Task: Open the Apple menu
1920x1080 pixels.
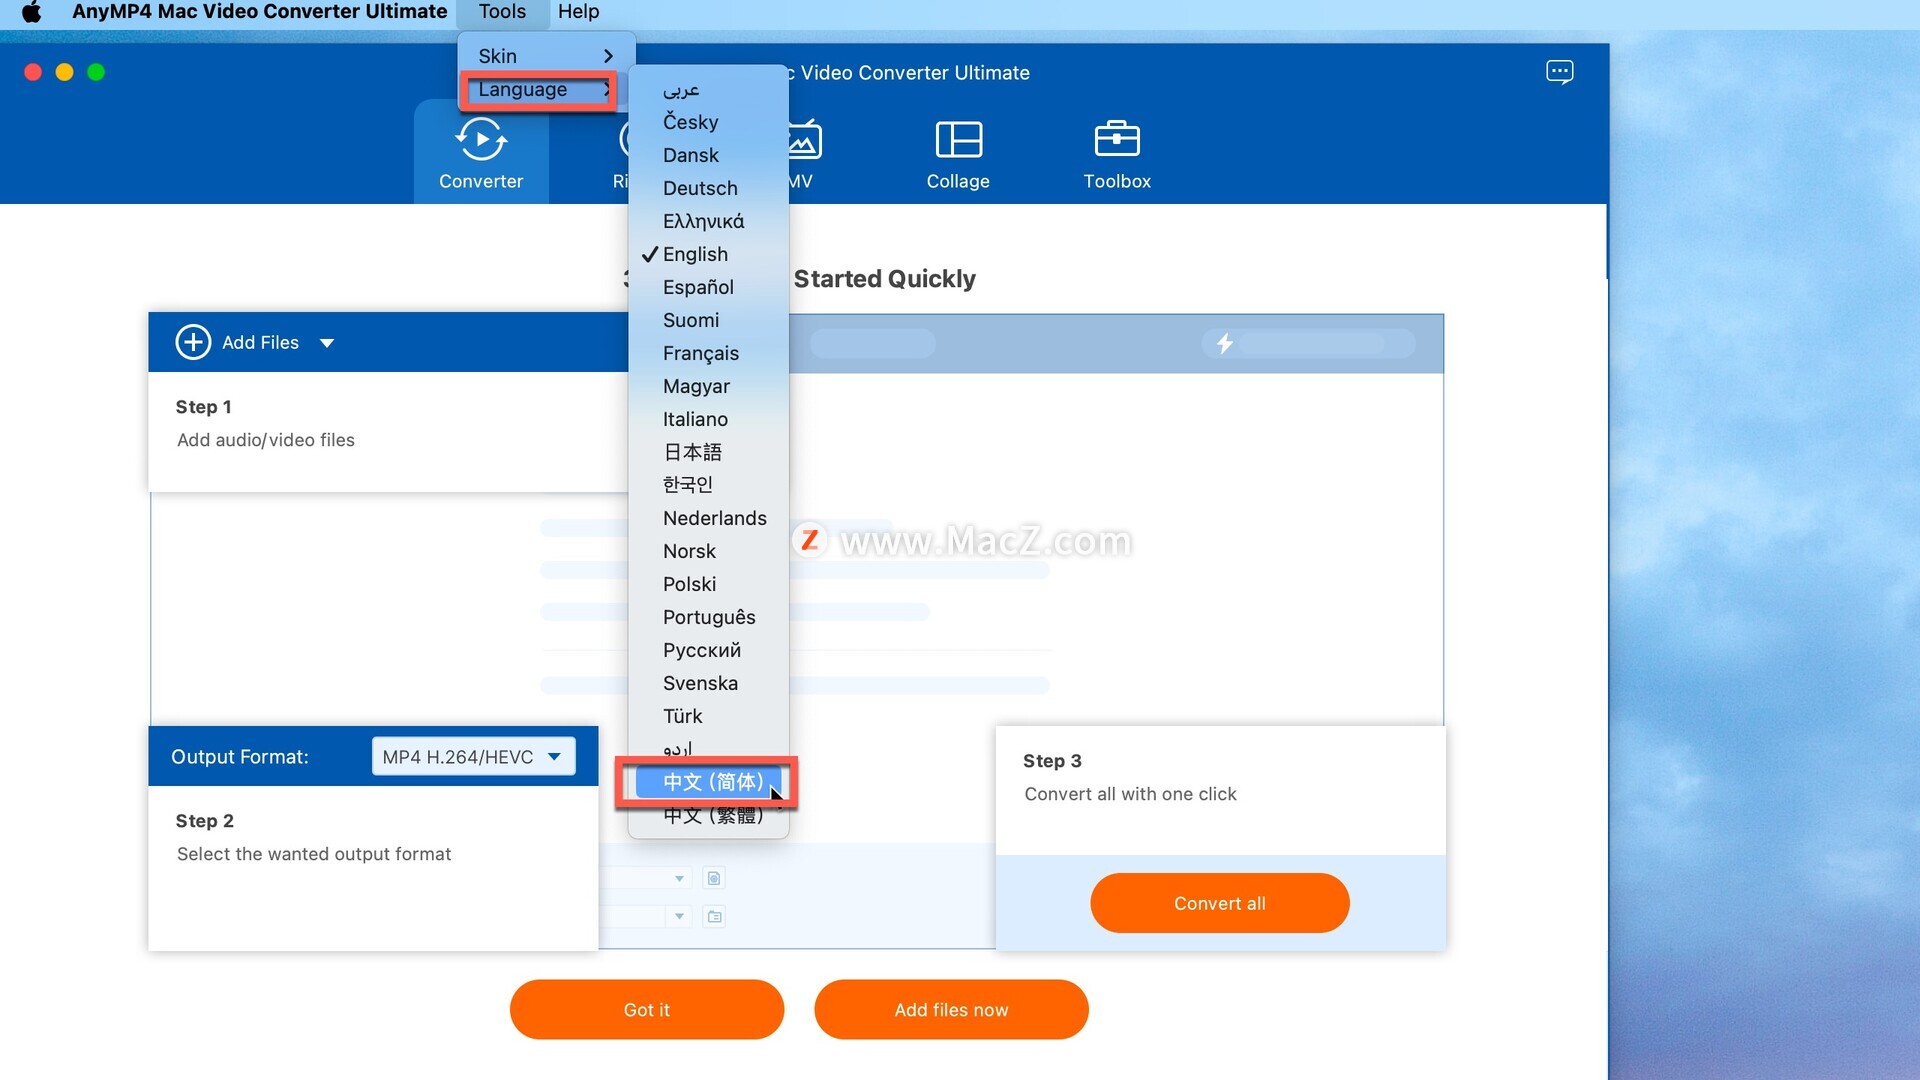Action: pyautogui.click(x=32, y=12)
